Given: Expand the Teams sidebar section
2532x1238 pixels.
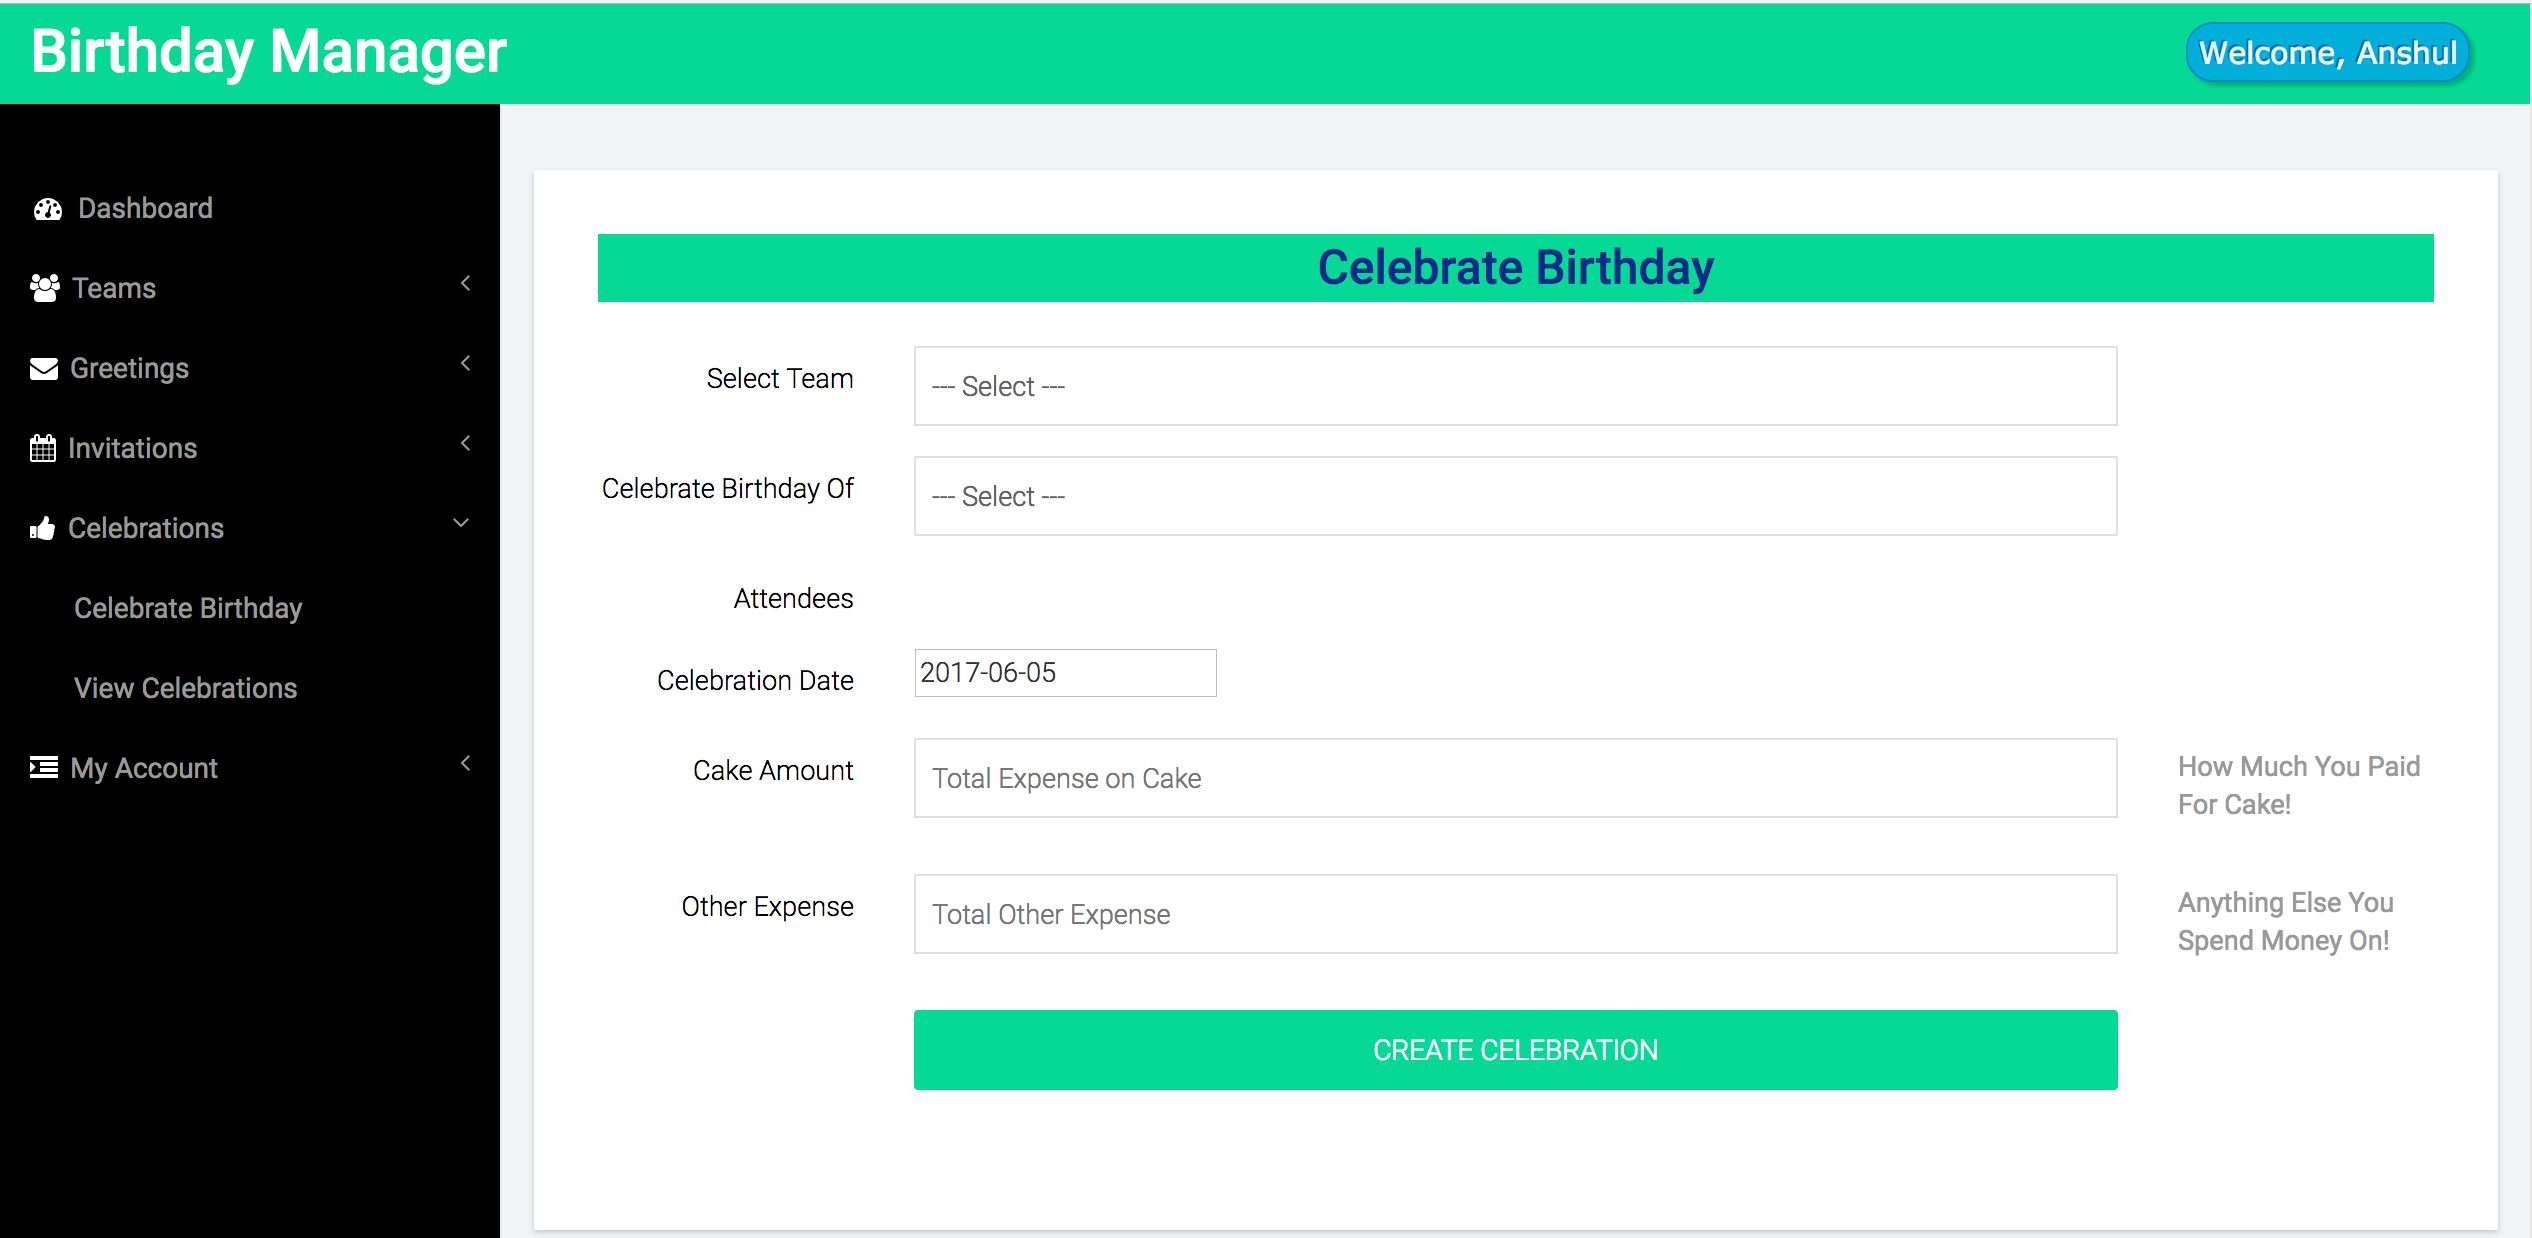Looking at the screenshot, I should tap(465, 284).
